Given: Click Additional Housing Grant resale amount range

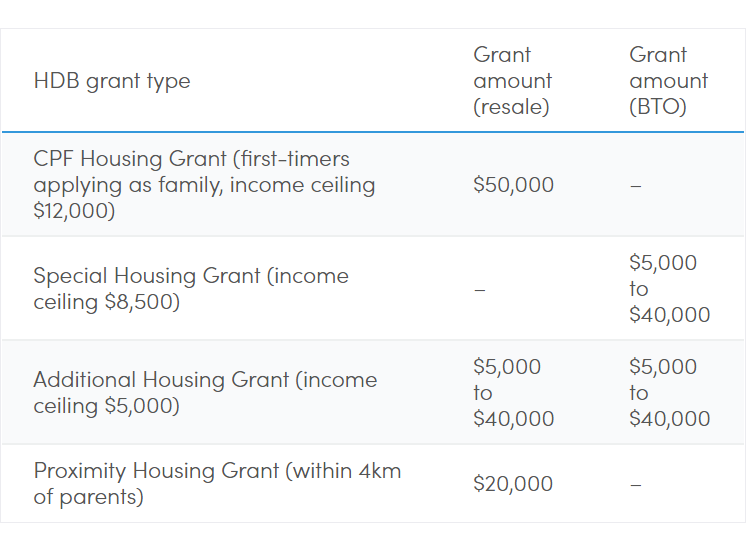Looking at the screenshot, I should pos(513,393).
